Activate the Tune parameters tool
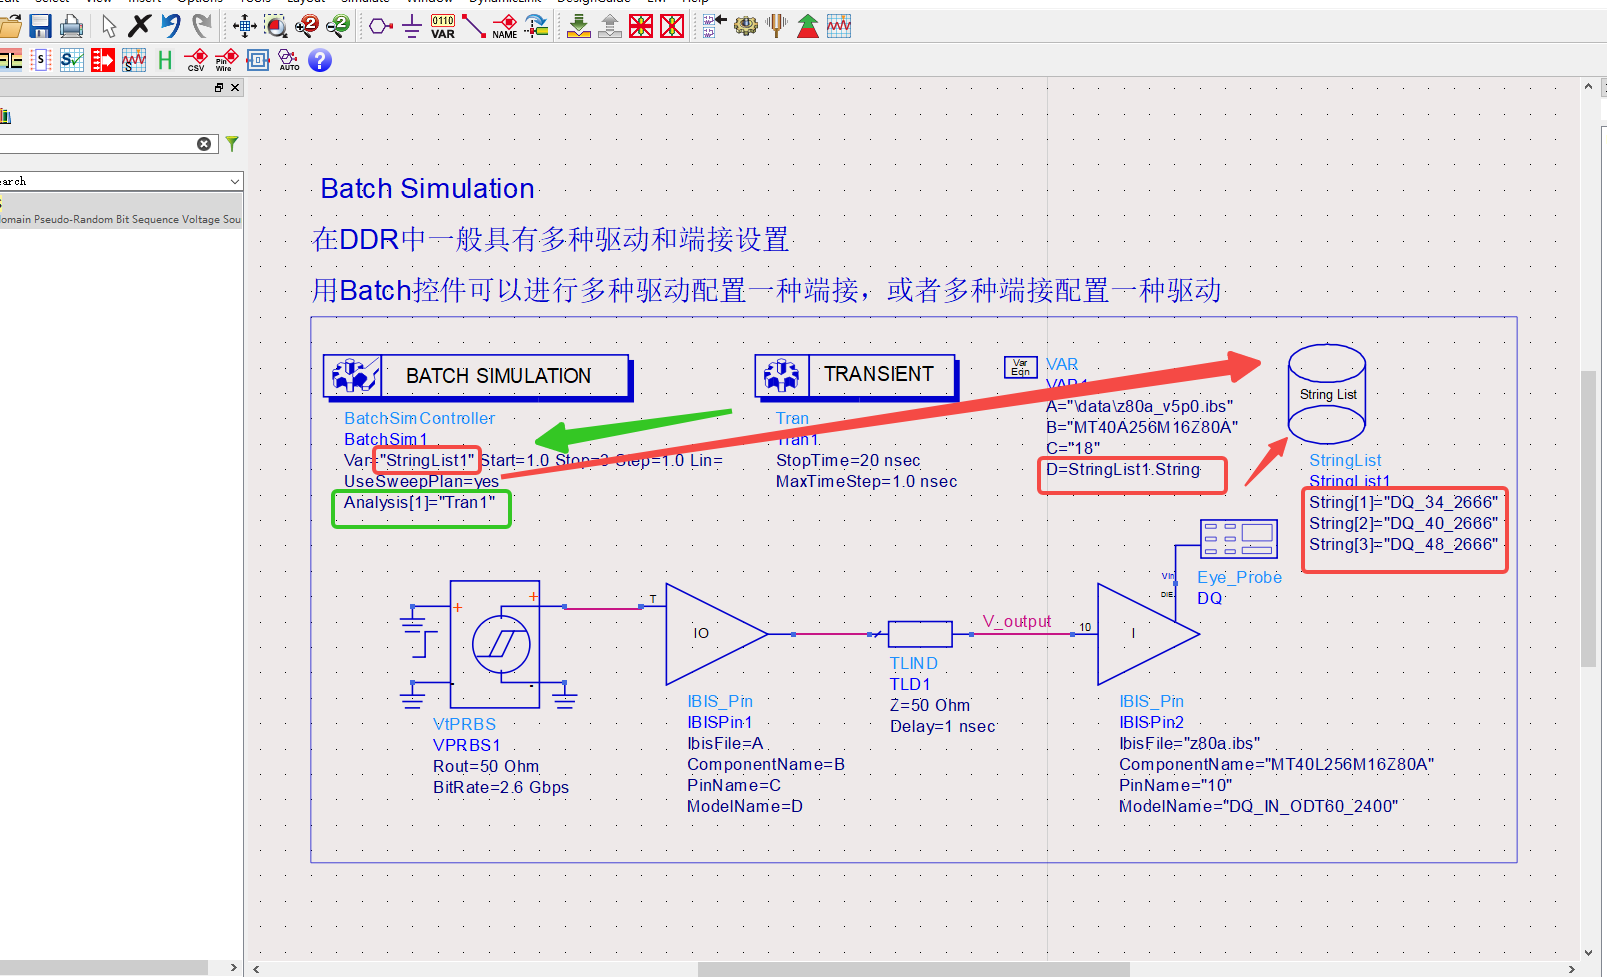The image size is (1607, 977). [775, 27]
